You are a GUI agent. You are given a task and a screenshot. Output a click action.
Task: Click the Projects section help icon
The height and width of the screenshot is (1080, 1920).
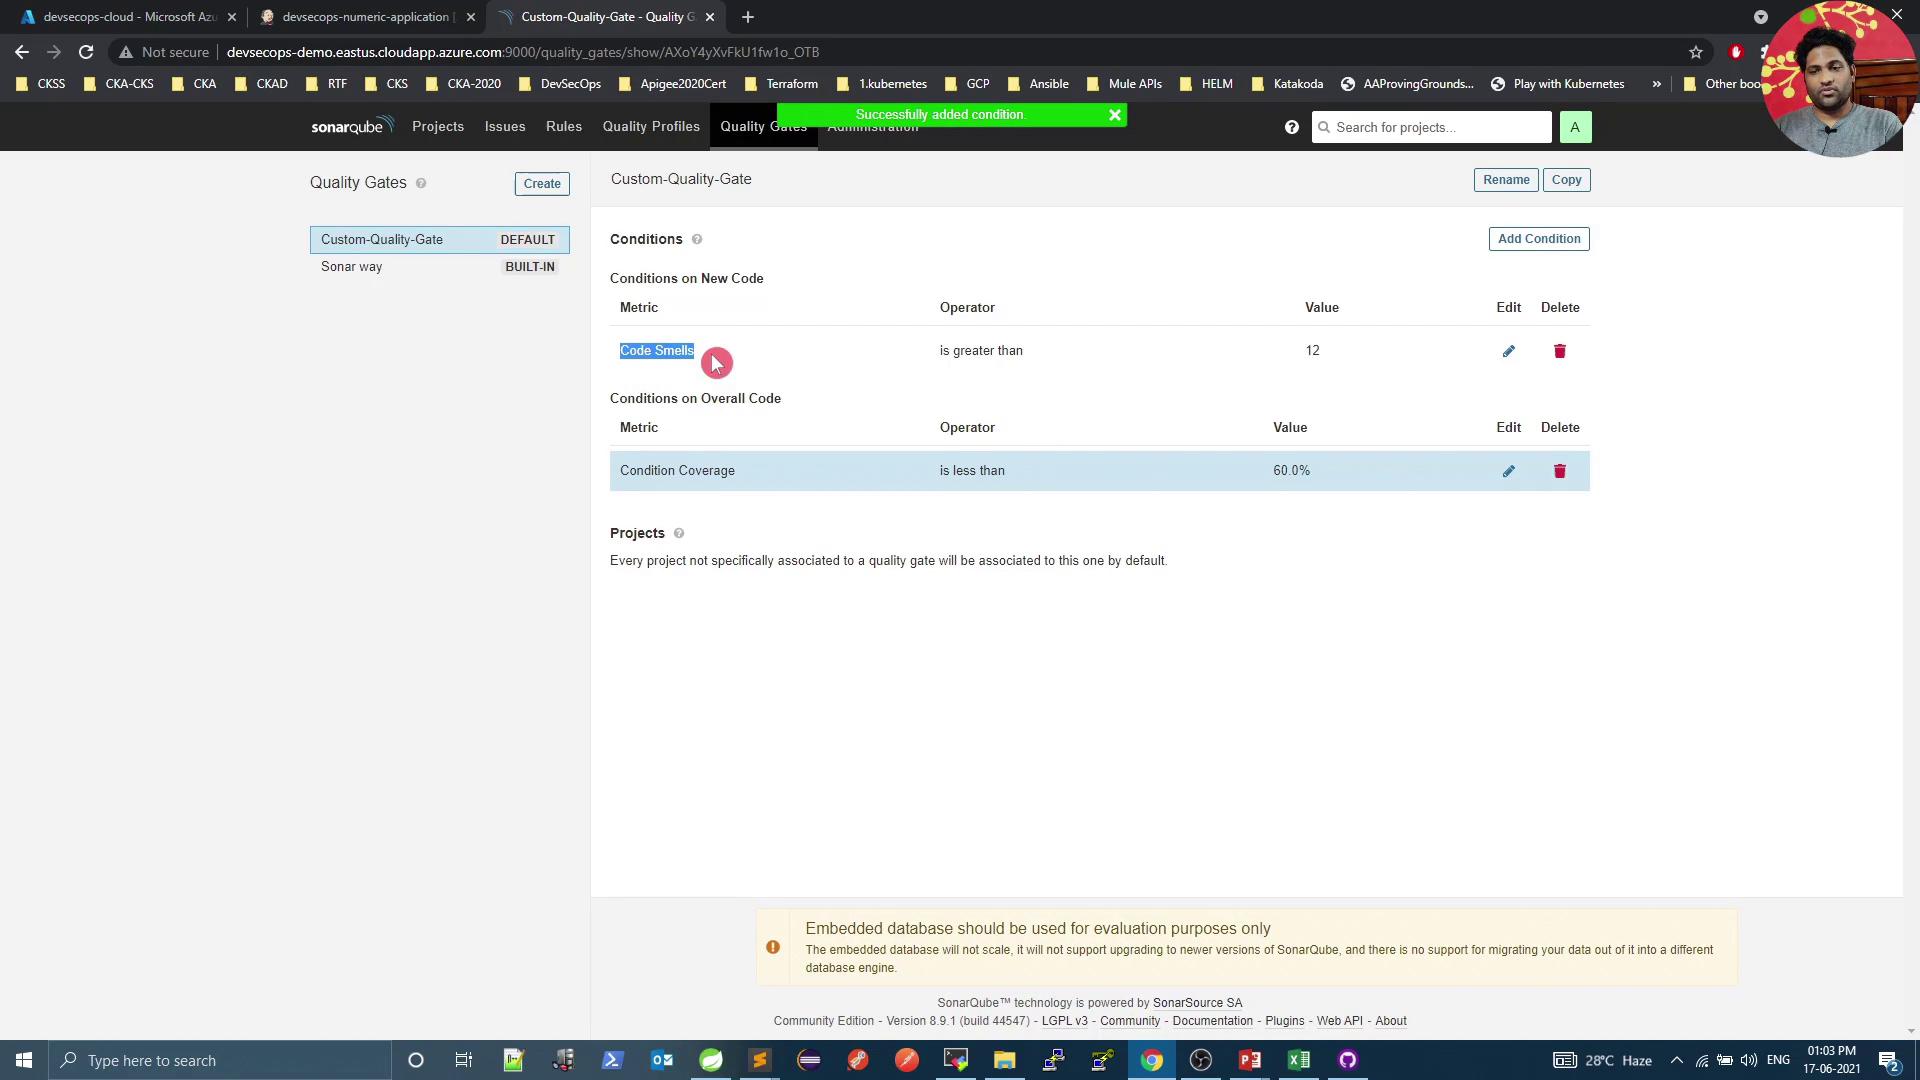[x=678, y=534]
